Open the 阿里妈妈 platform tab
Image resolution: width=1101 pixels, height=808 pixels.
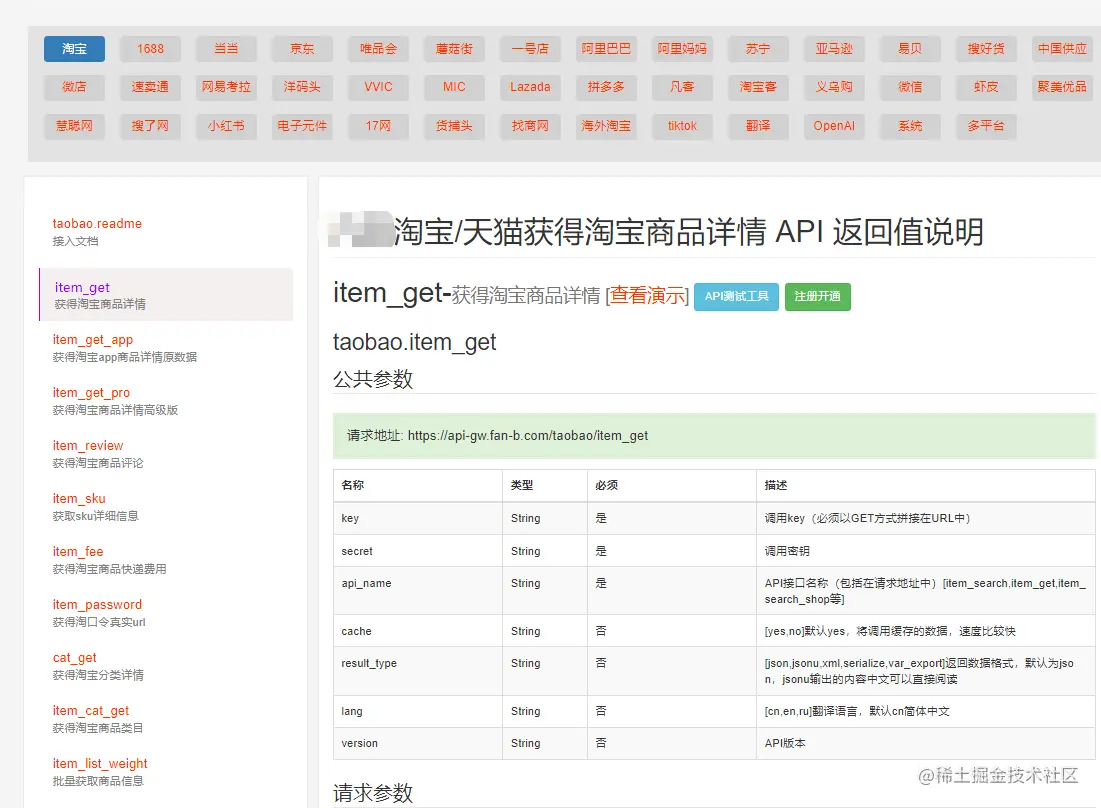(x=682, y=48)
